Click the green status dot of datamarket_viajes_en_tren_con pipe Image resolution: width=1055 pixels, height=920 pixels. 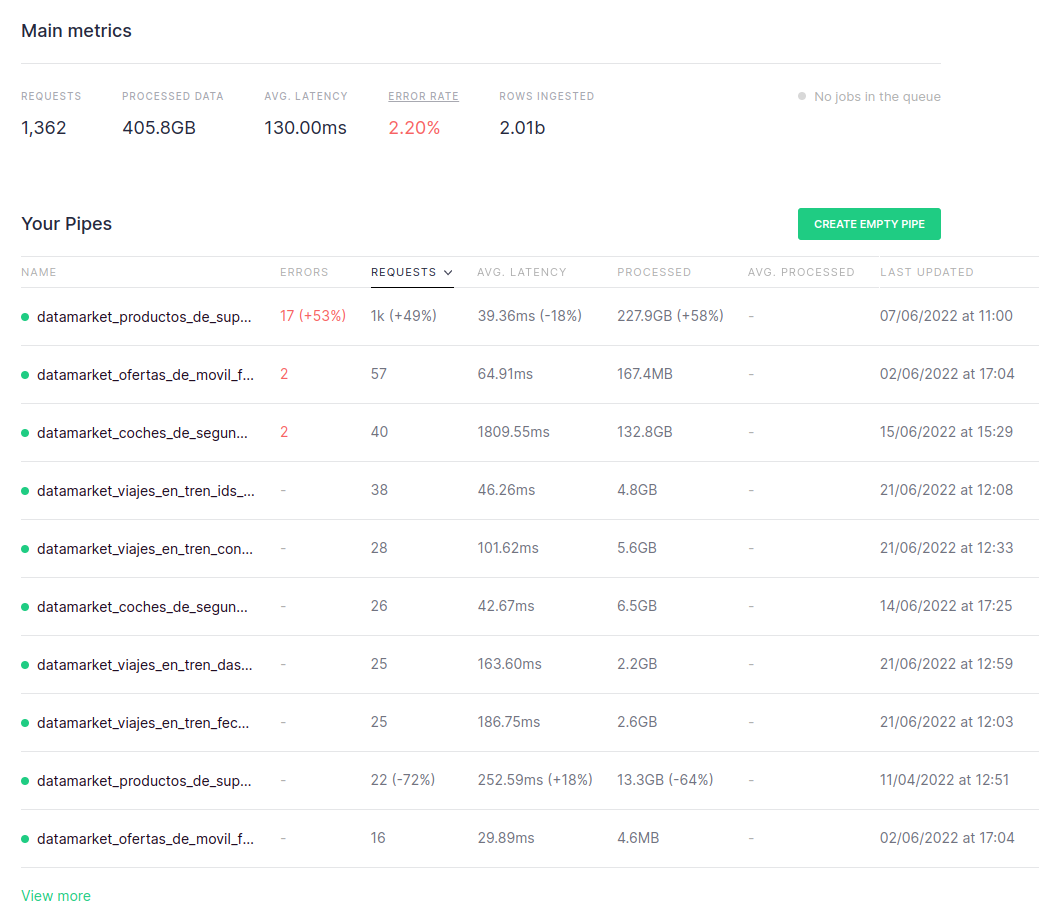coord(25,549)
